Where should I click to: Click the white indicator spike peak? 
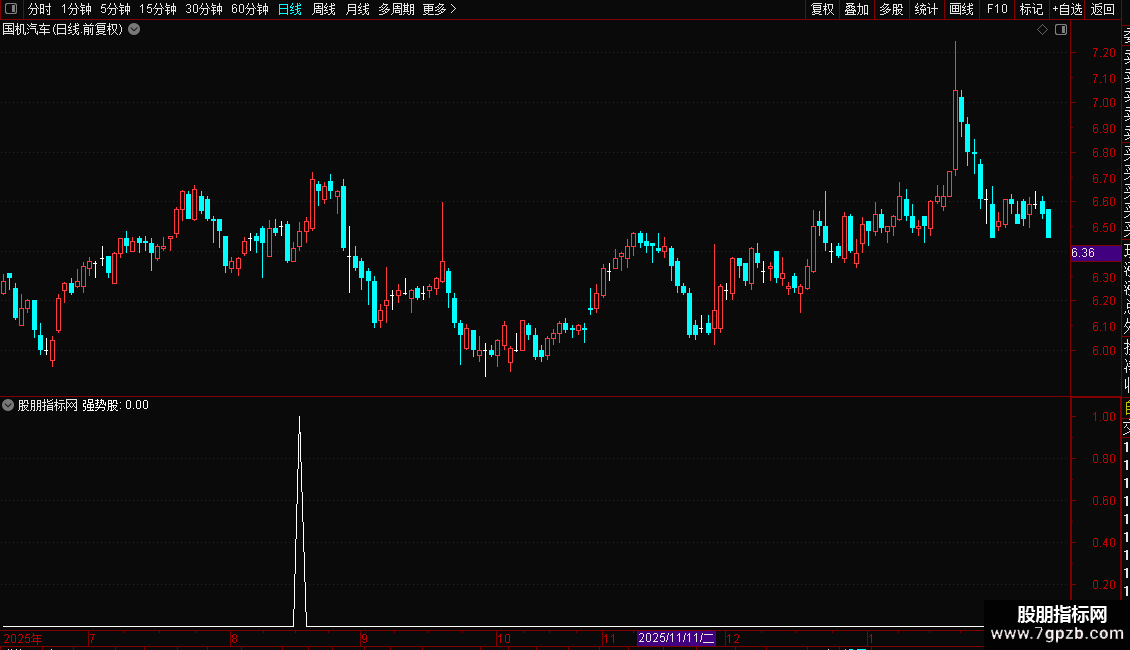299,418
